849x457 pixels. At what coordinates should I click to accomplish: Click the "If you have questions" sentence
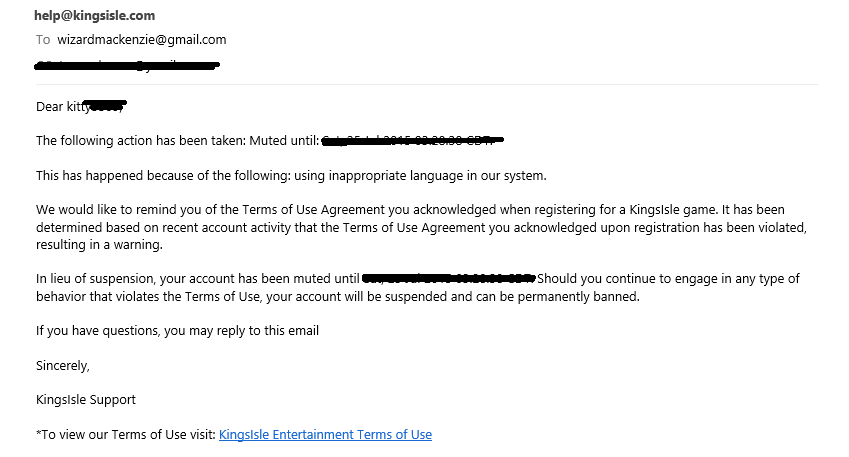click(177, 331)
